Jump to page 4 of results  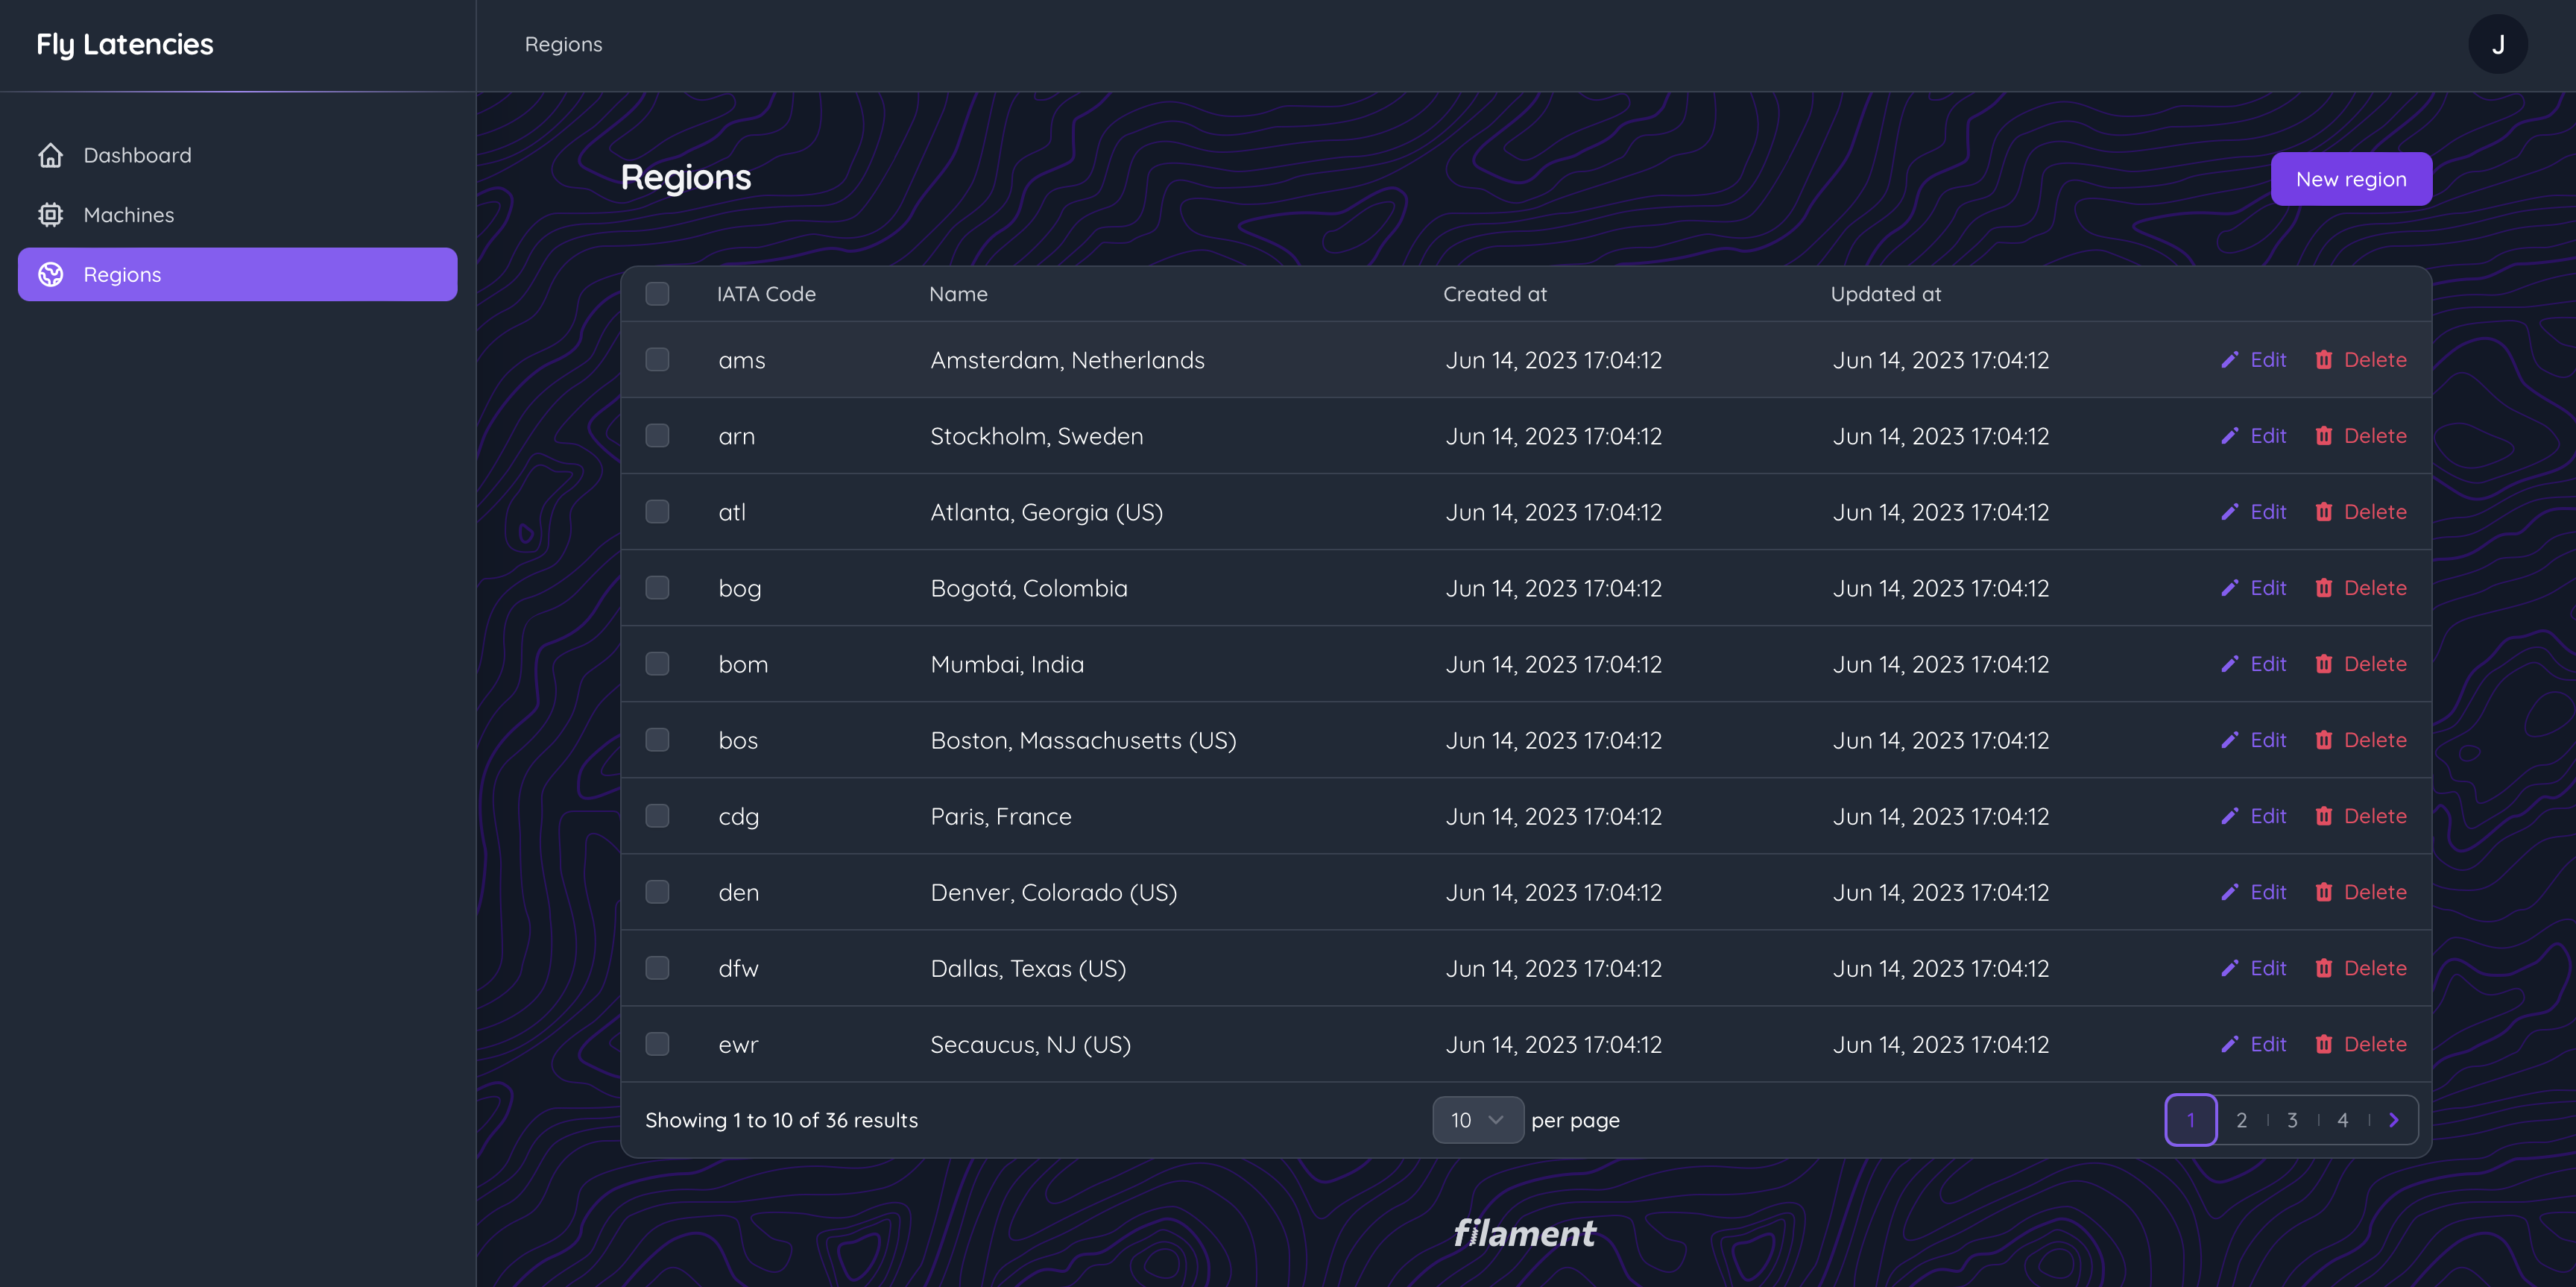coord(2342,1120)
